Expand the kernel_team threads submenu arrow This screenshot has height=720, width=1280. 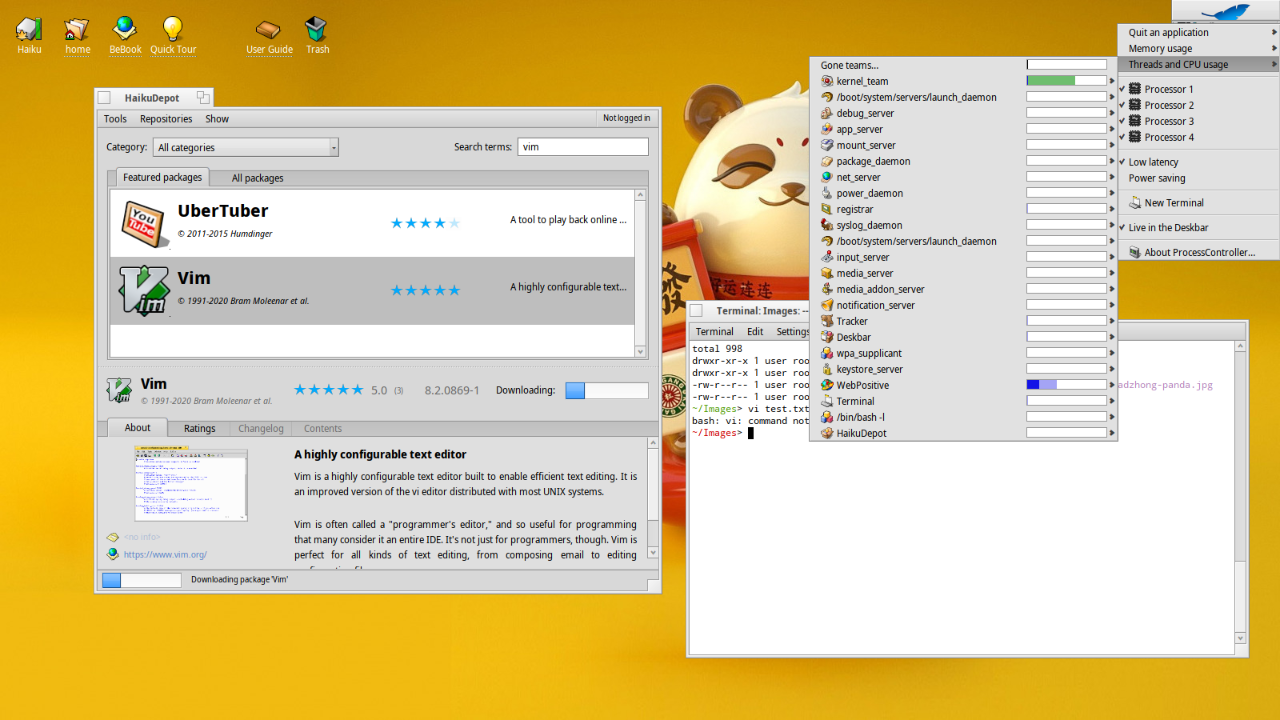(1111, 81)
